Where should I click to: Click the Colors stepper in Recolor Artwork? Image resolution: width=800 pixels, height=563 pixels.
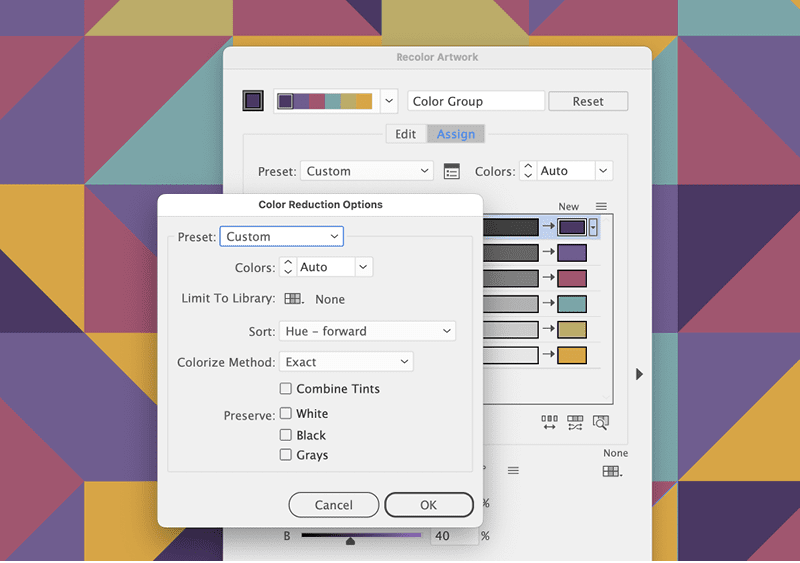[528, 170]
